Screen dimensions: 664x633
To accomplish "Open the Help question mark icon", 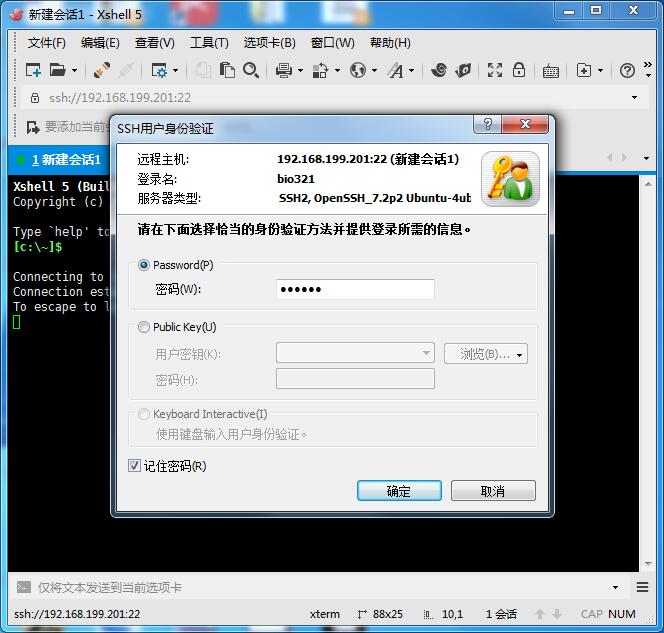I will pos(627,70).
